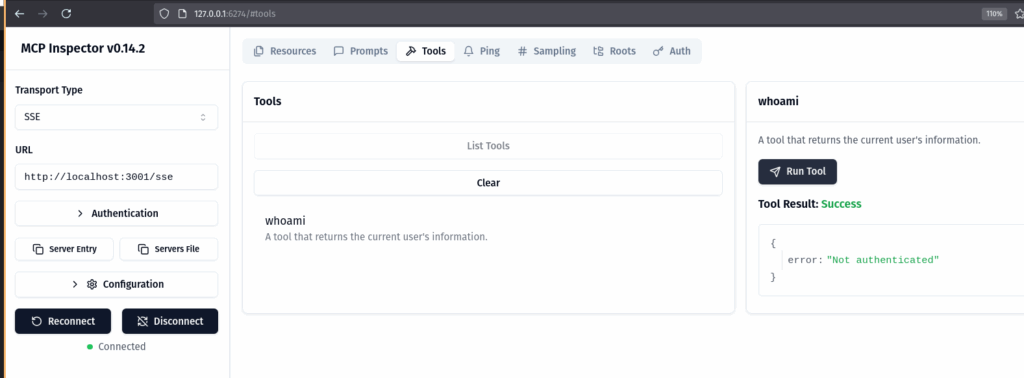Switch to the Prompts tab

click(x=360, y=51)
